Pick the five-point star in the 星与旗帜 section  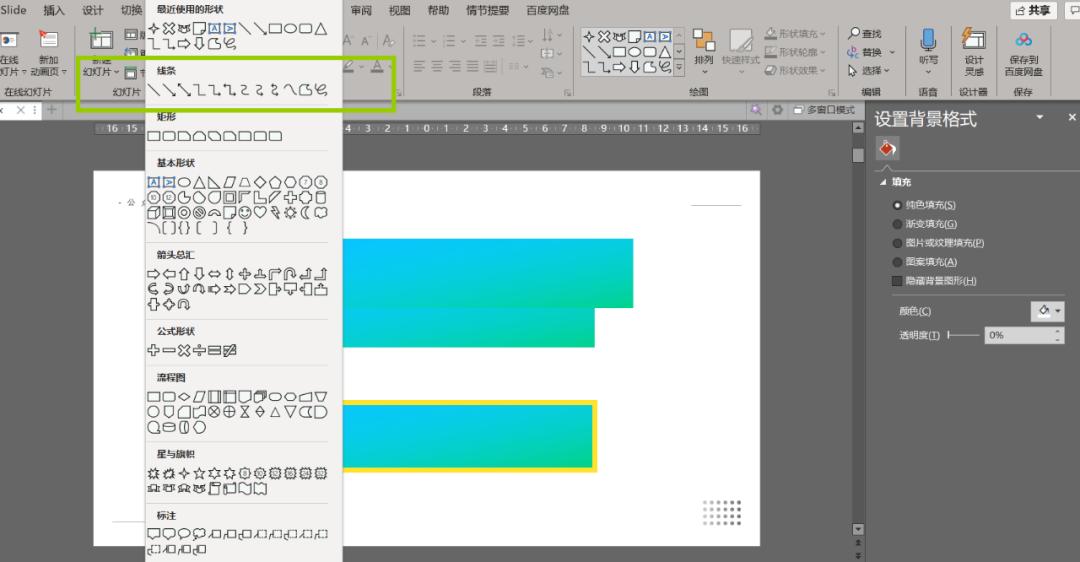tap(199, 473)
